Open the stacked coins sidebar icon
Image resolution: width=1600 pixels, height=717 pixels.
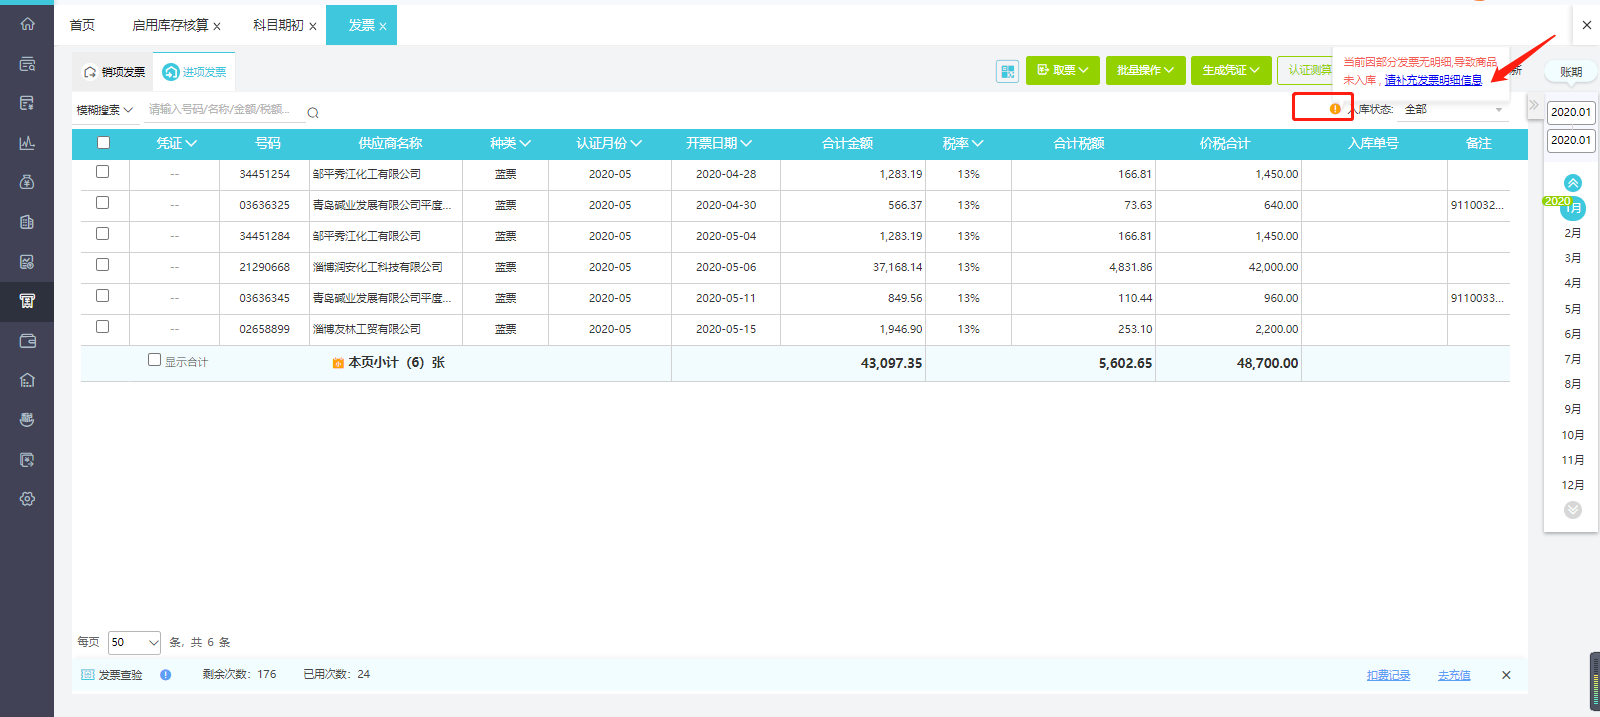coord(27,420)
